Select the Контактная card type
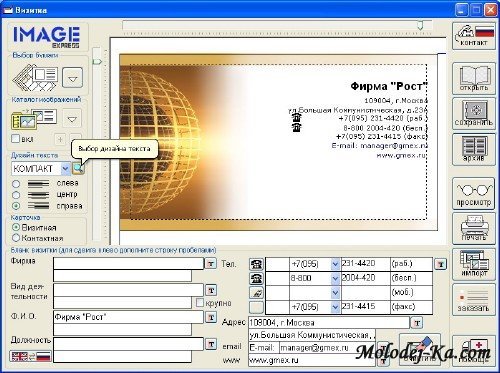Image resolution: width=500 pixels, height=373 pixels. click(x=16, y=238)
